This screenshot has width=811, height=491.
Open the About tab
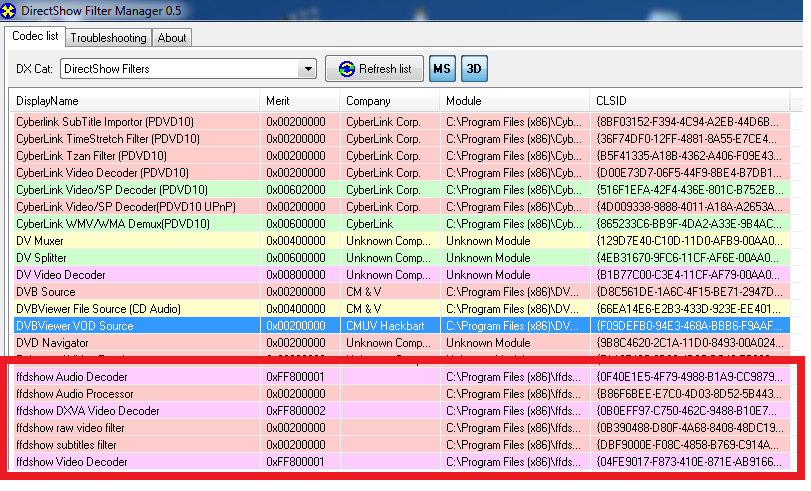point(172,38)
